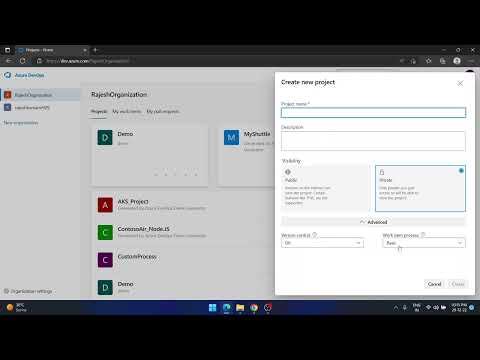Click the lock icon in the address bar

point(39,61)
